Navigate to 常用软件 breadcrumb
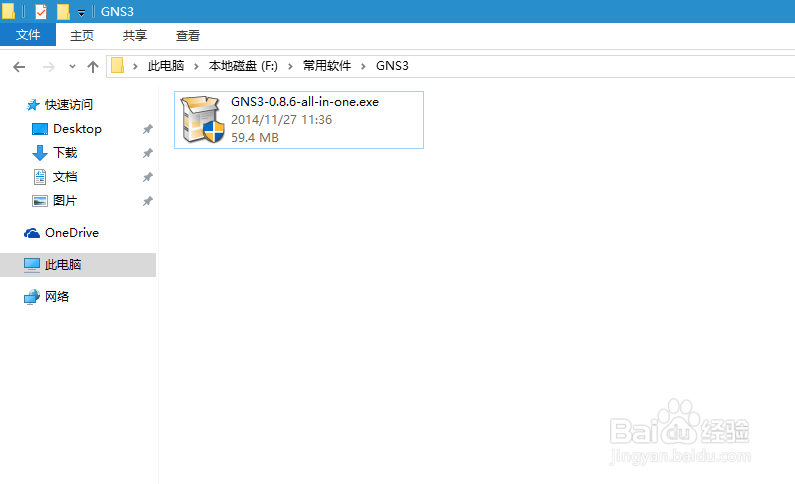Viewport: 795px width, 484px height. coord(327,66)
